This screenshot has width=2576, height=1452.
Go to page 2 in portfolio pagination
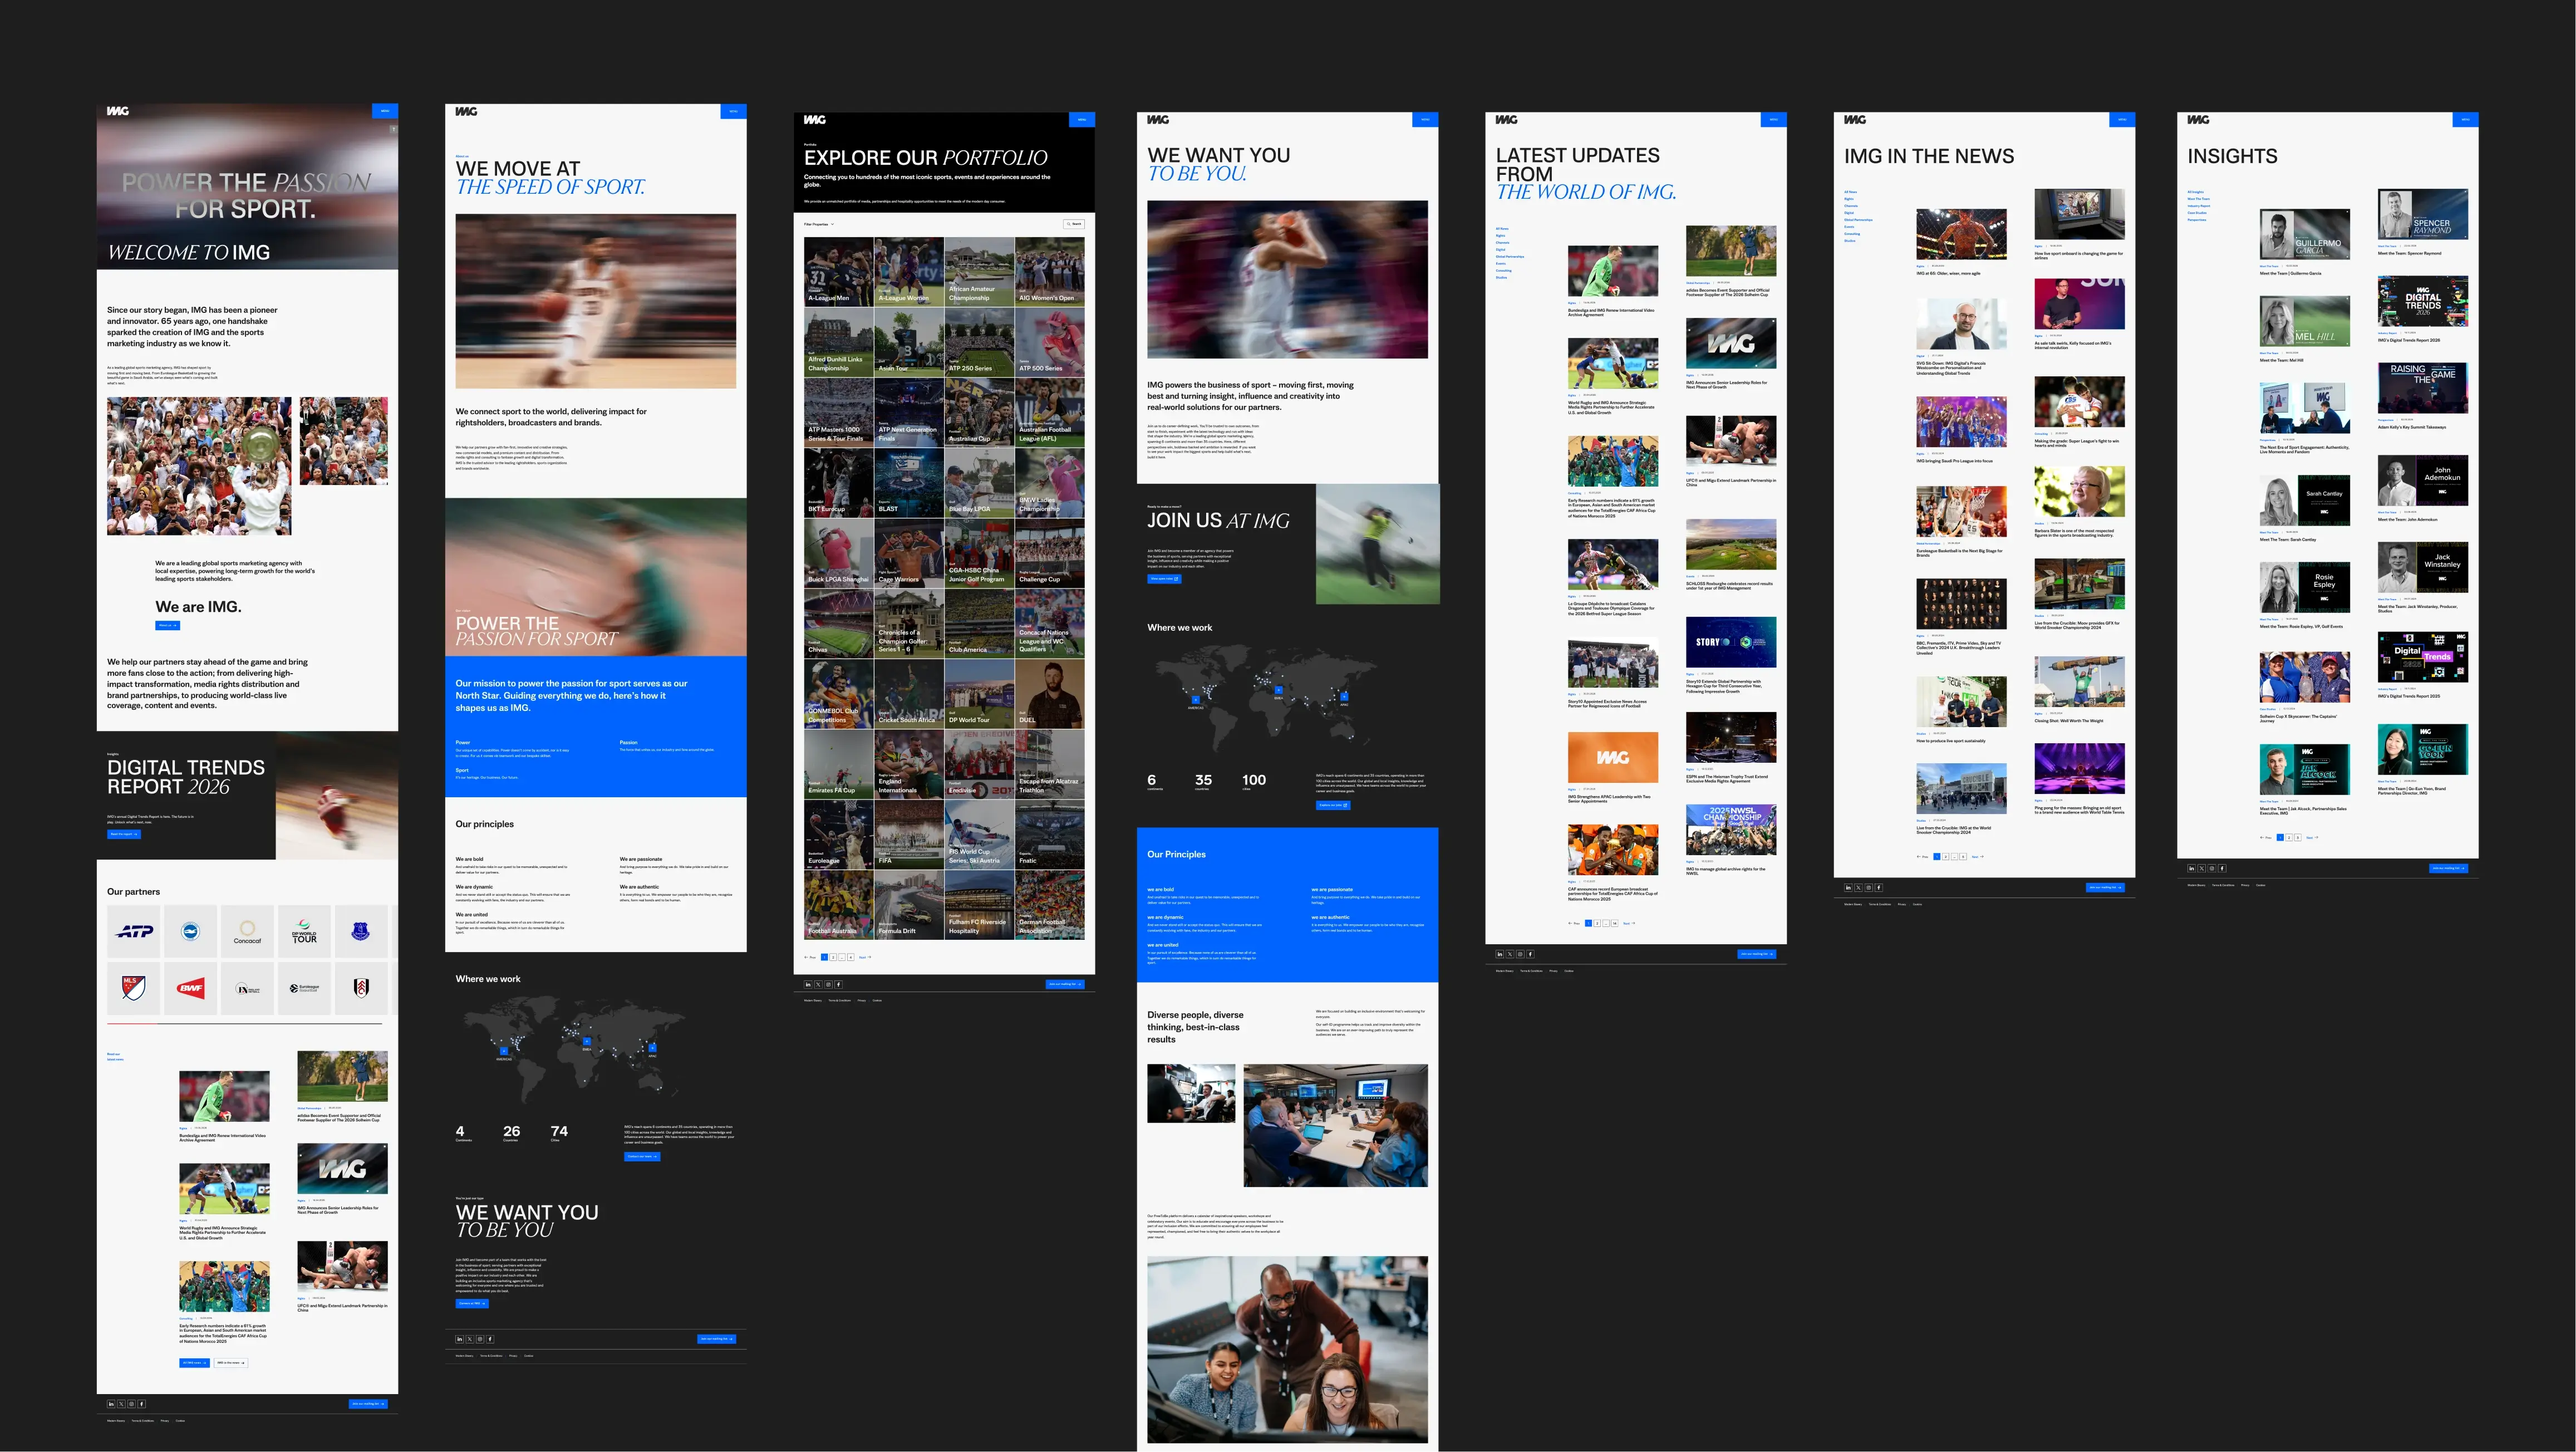click(833, 957)
